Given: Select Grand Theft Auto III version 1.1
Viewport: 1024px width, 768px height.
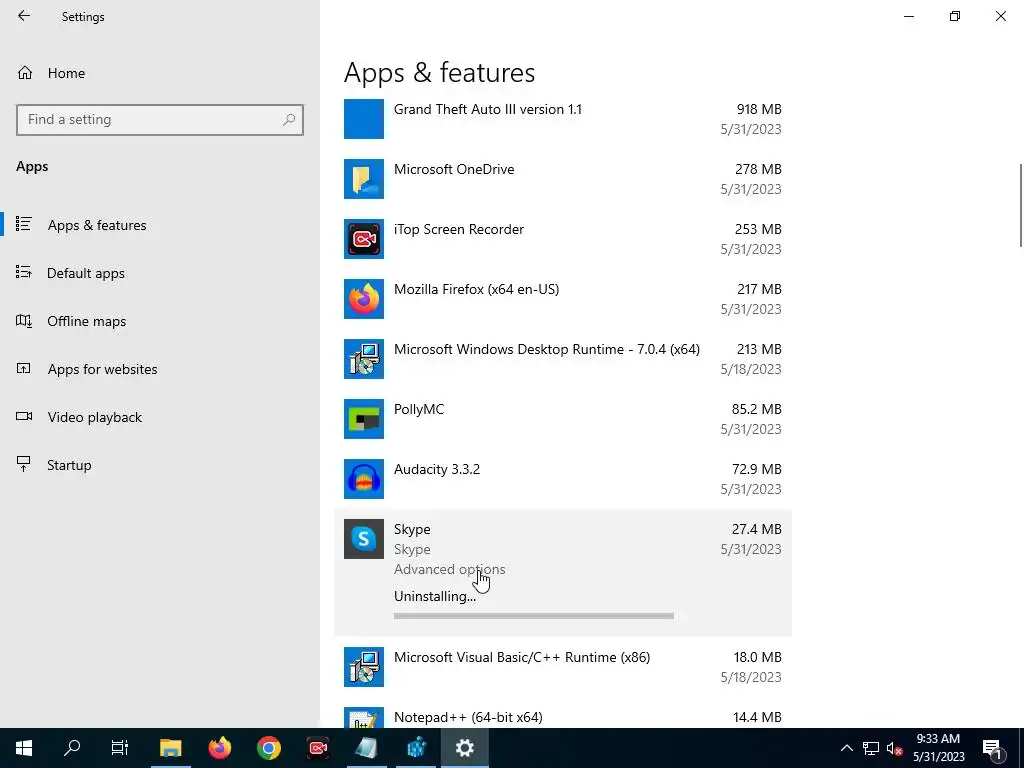Looking at the screenshot, I should tap(563, 119).
